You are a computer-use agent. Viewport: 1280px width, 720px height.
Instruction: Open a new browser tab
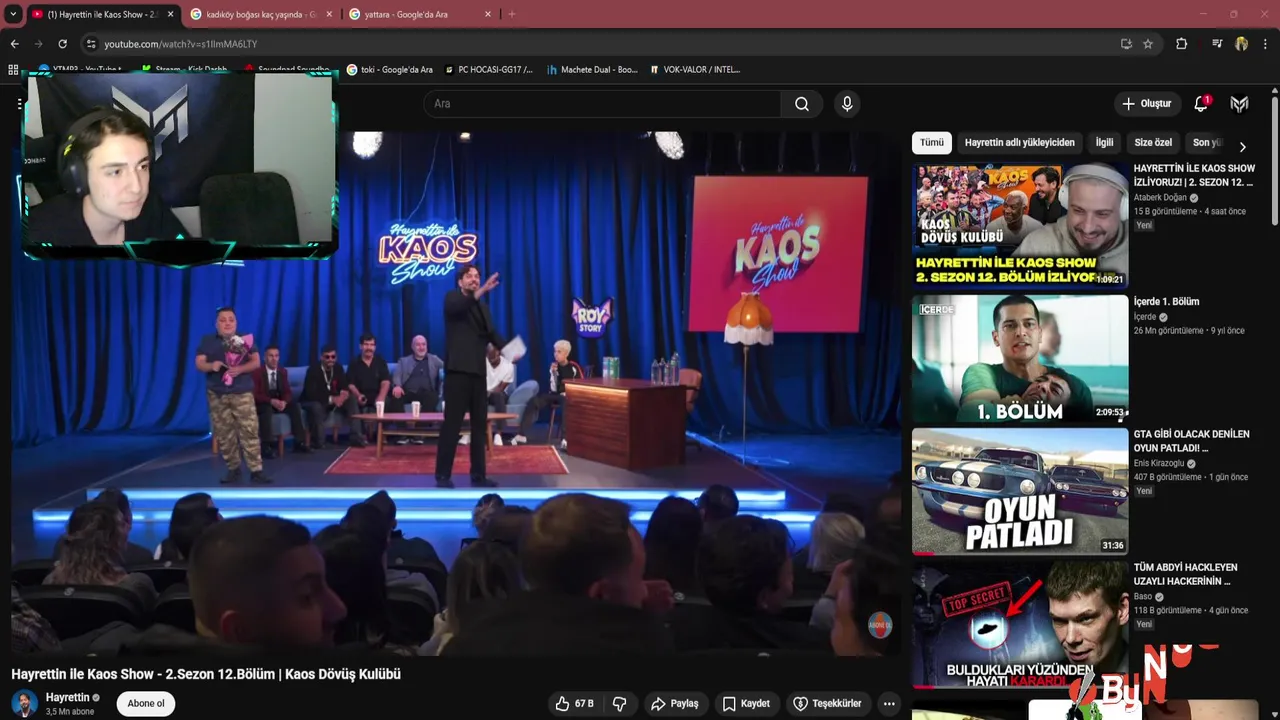coord(512,14)
